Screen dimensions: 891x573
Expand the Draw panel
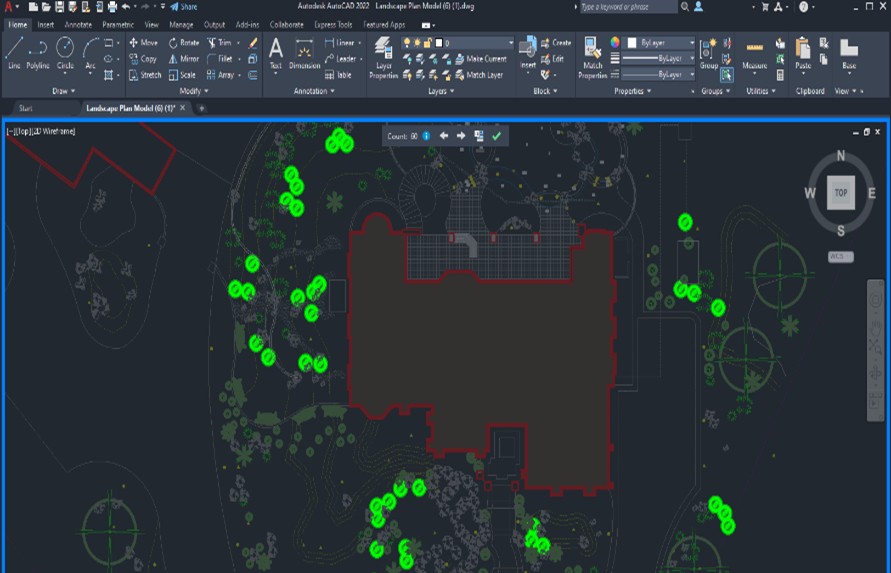63,91
